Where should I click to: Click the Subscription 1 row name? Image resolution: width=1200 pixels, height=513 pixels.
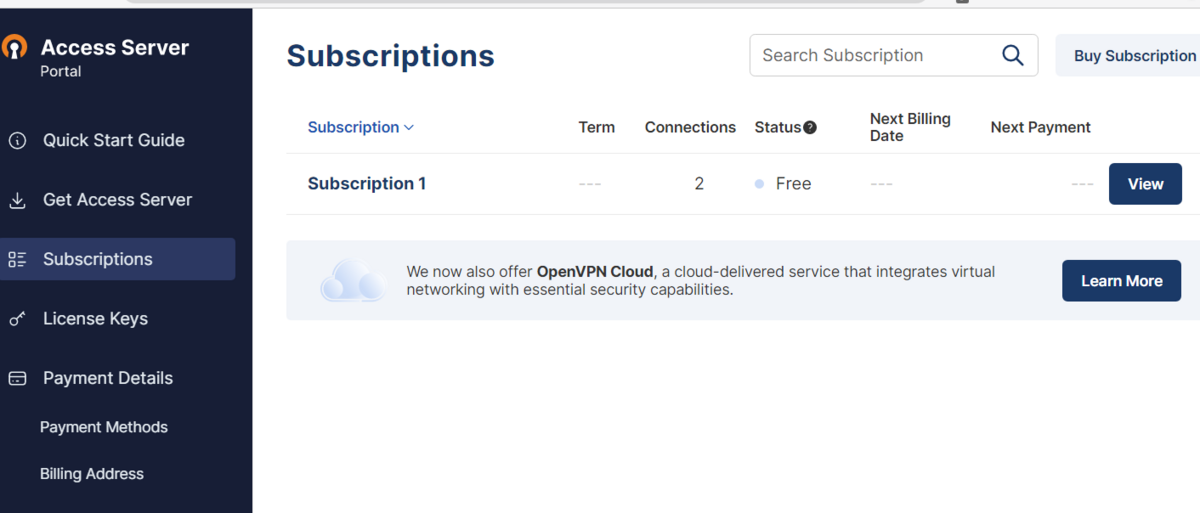pos(367,184)
